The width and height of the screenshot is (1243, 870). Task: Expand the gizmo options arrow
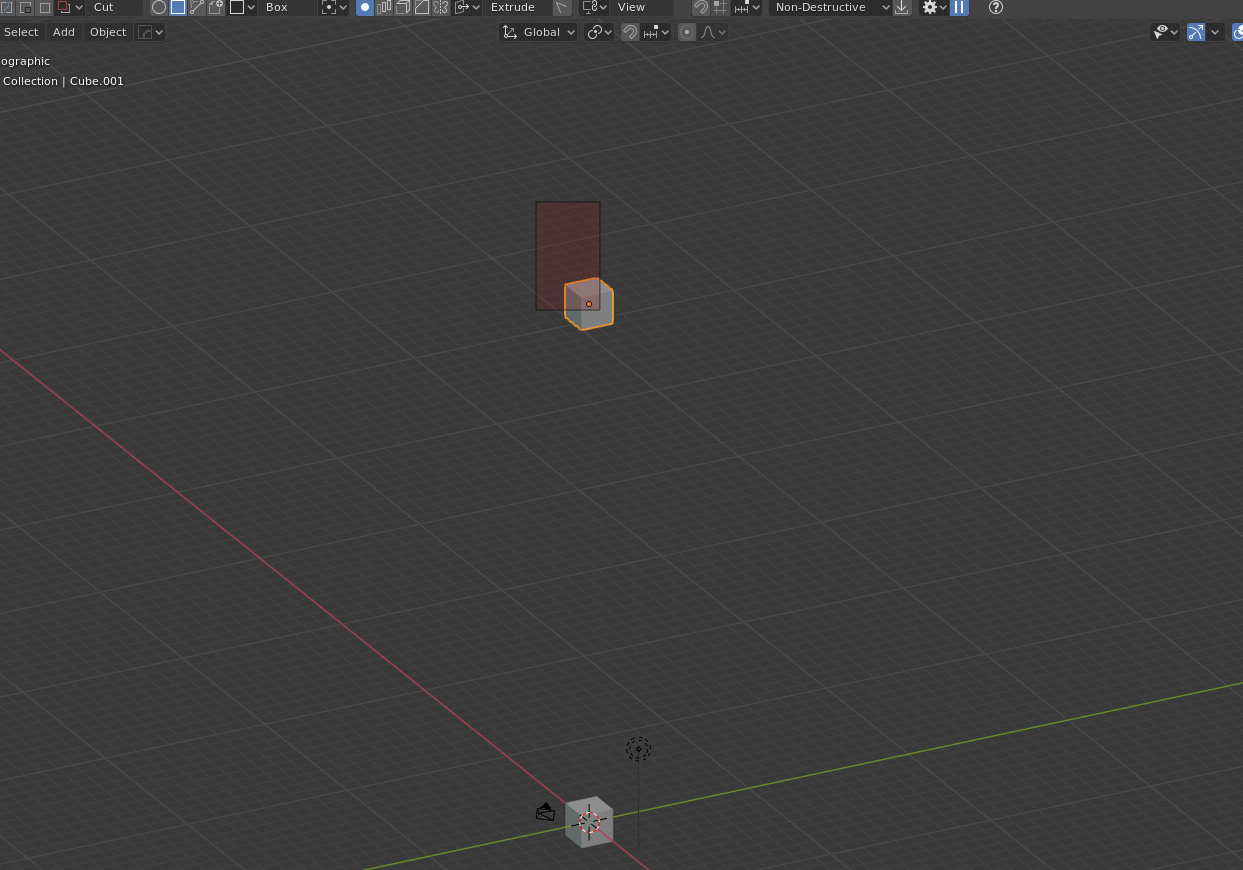1215,32
